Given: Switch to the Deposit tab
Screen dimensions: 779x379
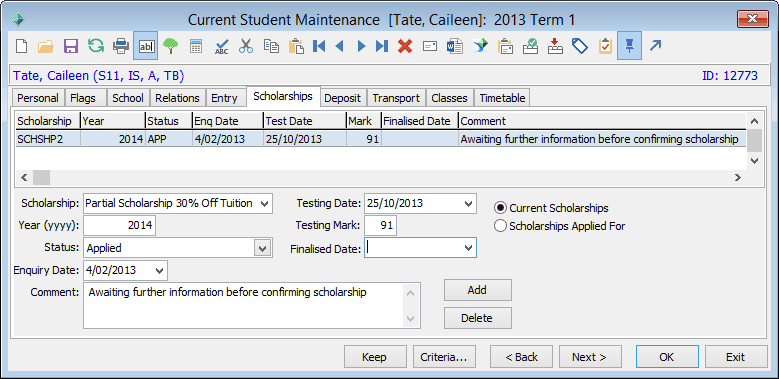Looking at the screenshot, I should pyautogui.click(x=342, y=98).
